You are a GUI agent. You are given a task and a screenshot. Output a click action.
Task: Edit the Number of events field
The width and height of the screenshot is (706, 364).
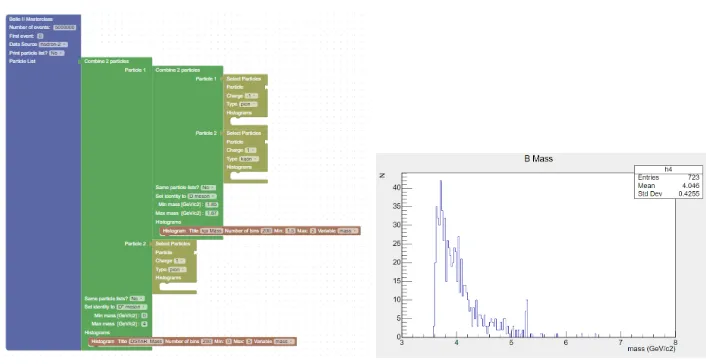click(64, 27)
